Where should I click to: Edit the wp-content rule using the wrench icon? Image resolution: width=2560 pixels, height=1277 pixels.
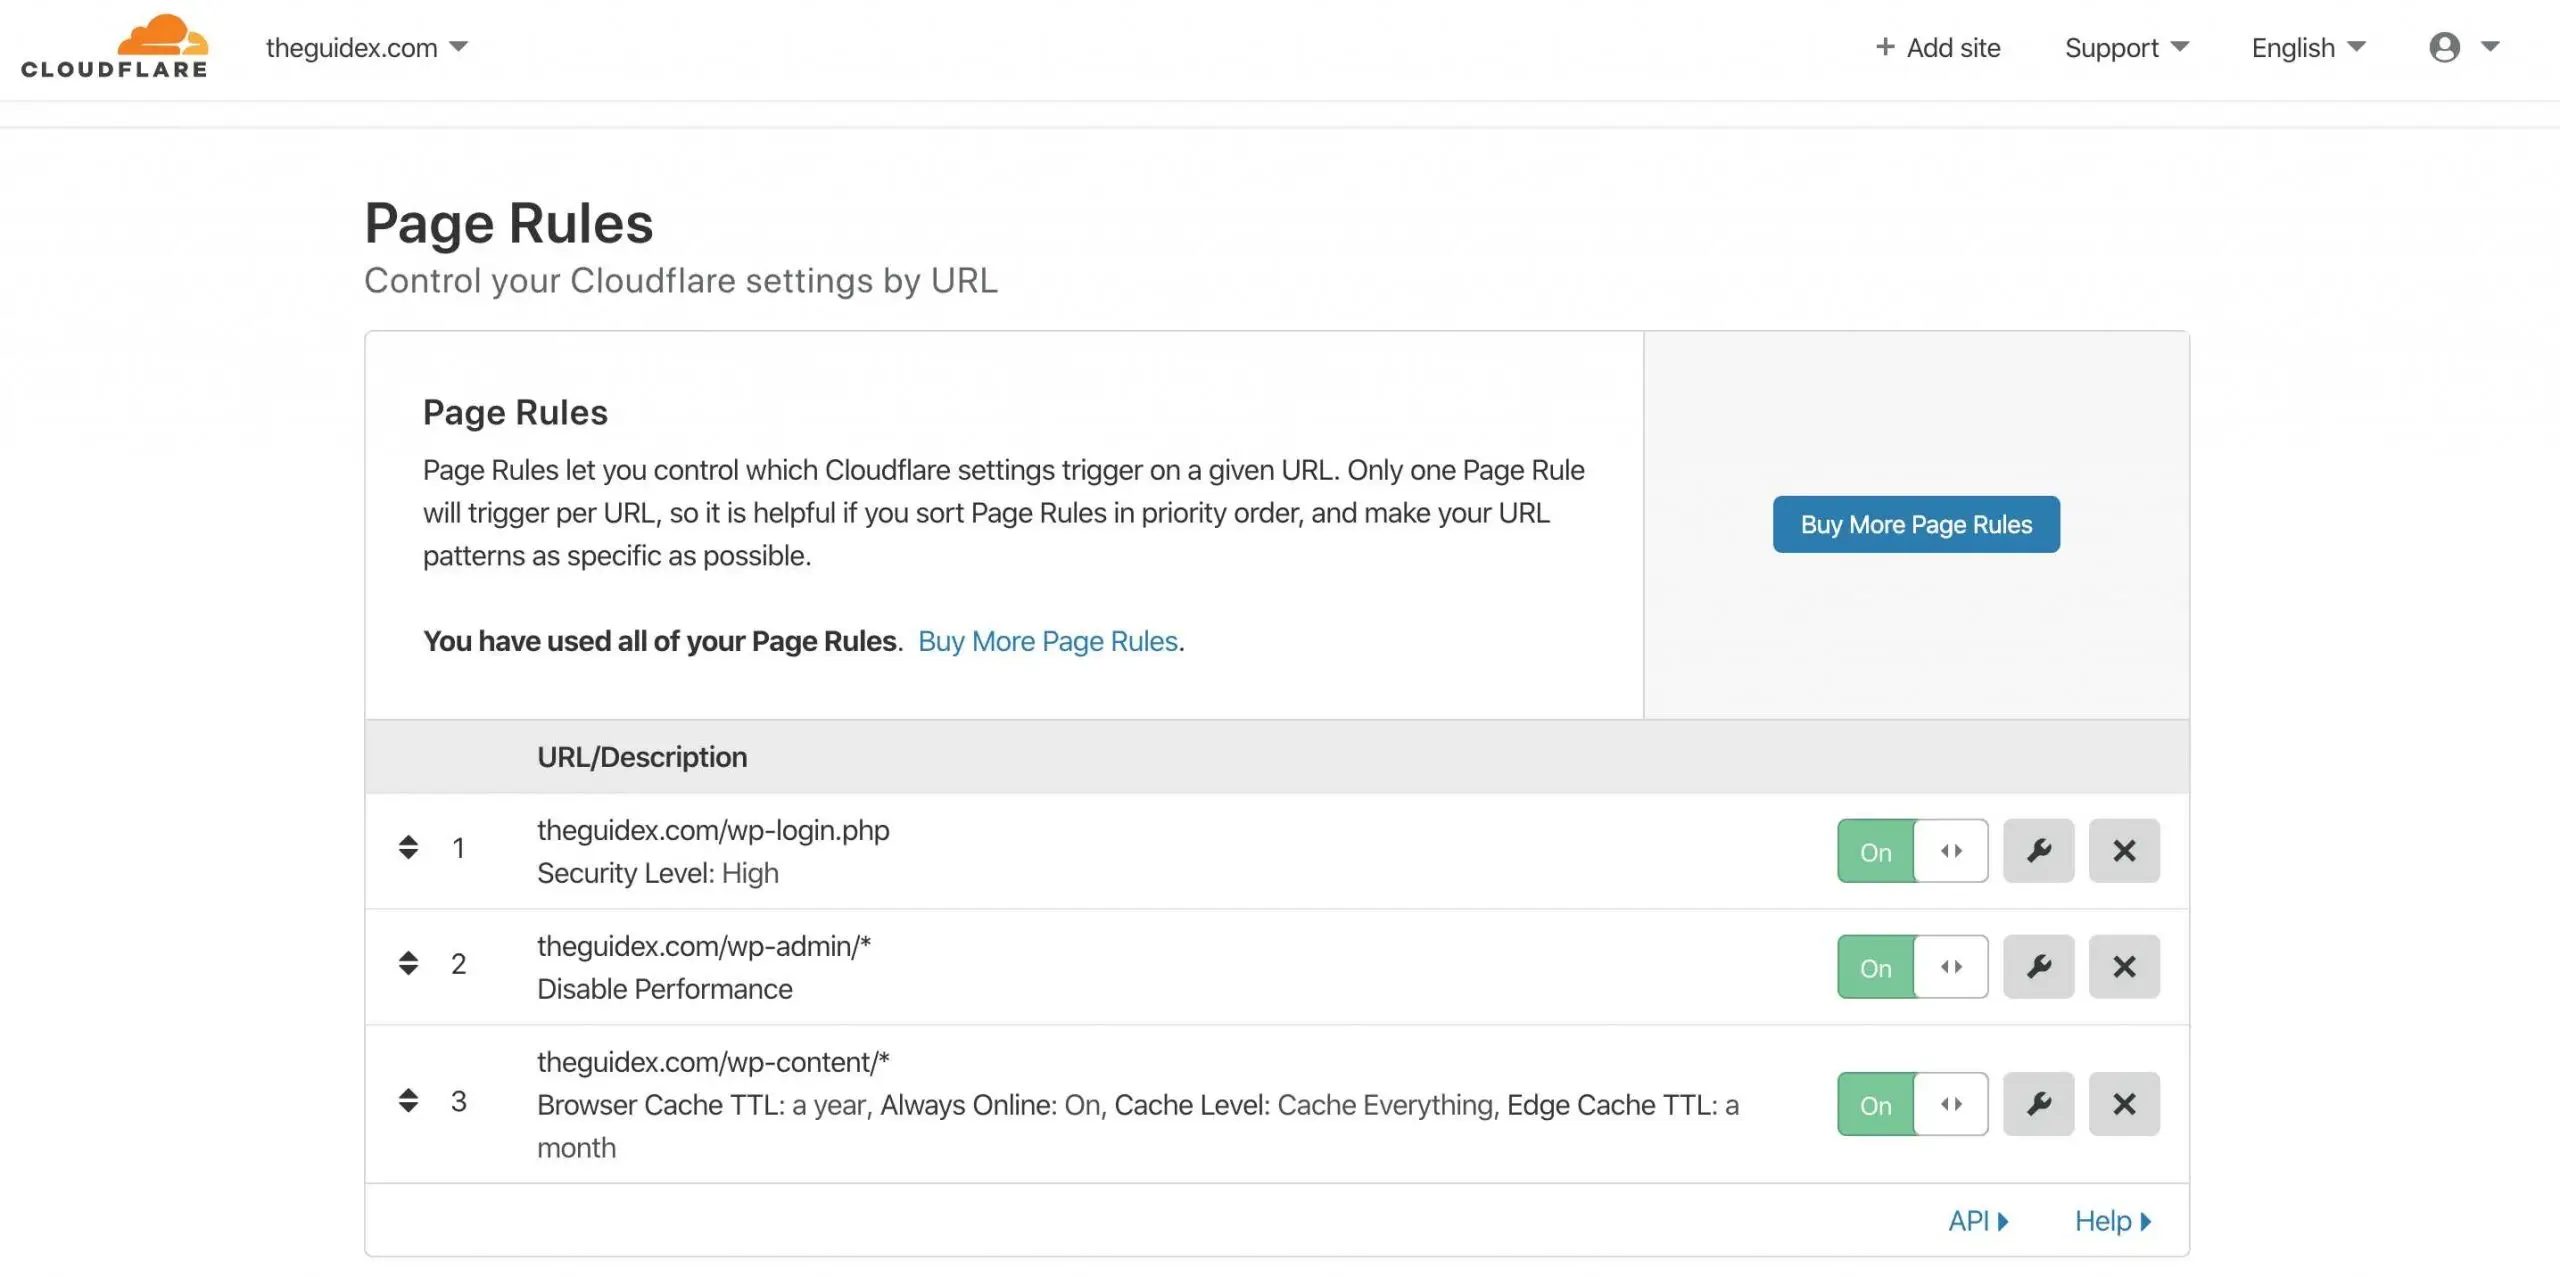(x=2038, y=1103)
